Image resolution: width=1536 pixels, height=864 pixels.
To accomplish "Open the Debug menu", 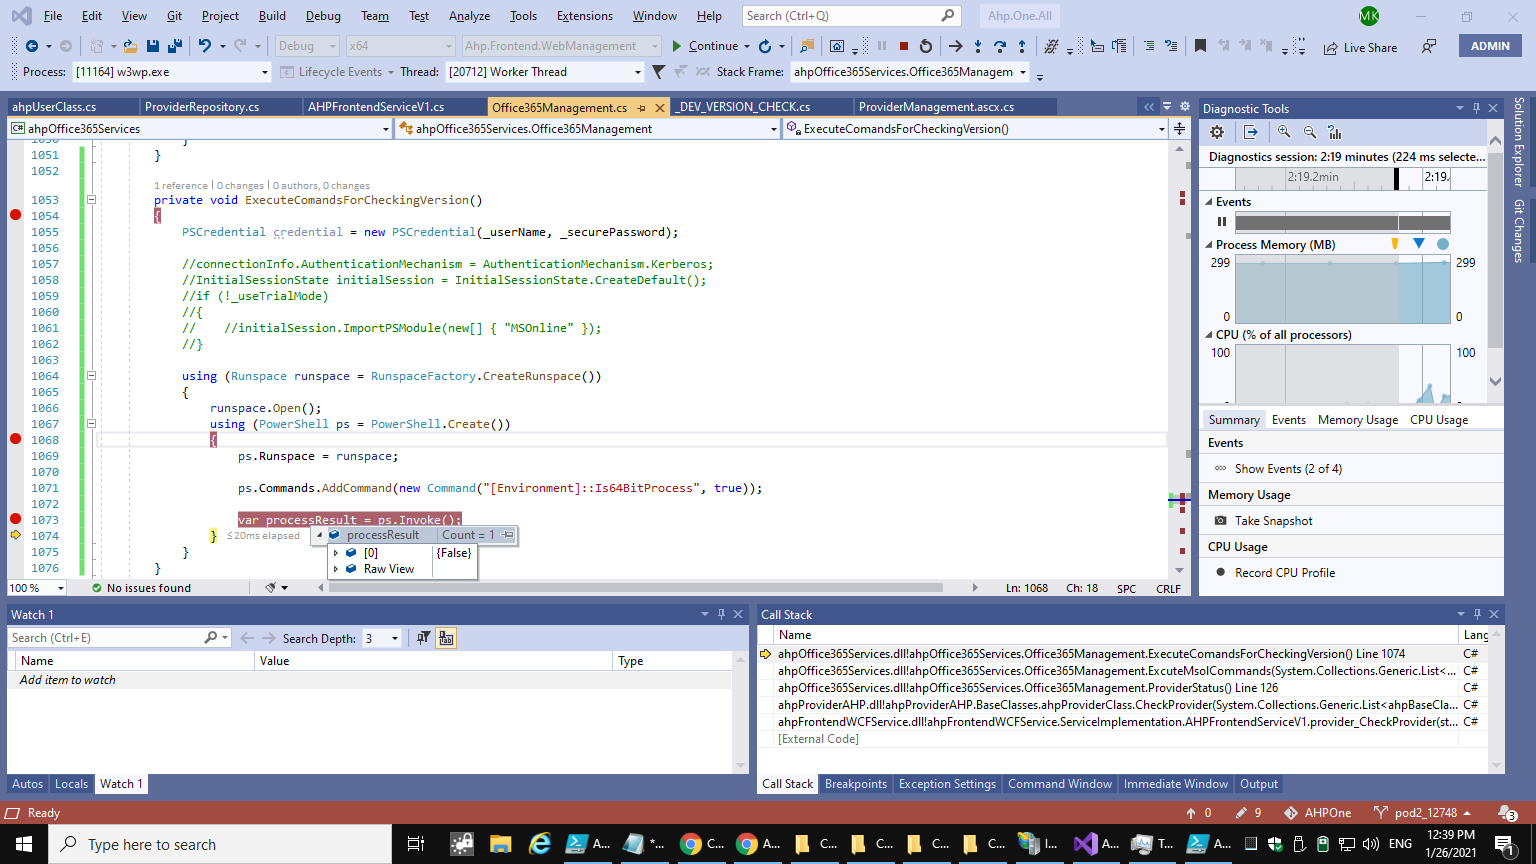I will point(322,16).
